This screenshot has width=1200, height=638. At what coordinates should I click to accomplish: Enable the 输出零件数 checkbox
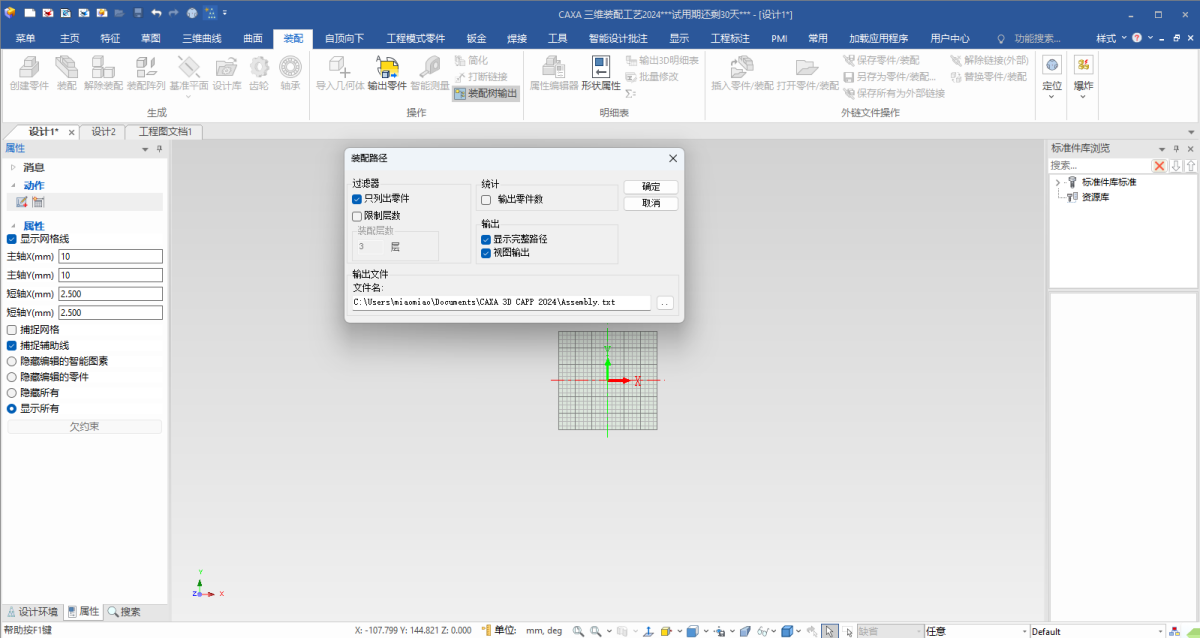tap(486, 200)
